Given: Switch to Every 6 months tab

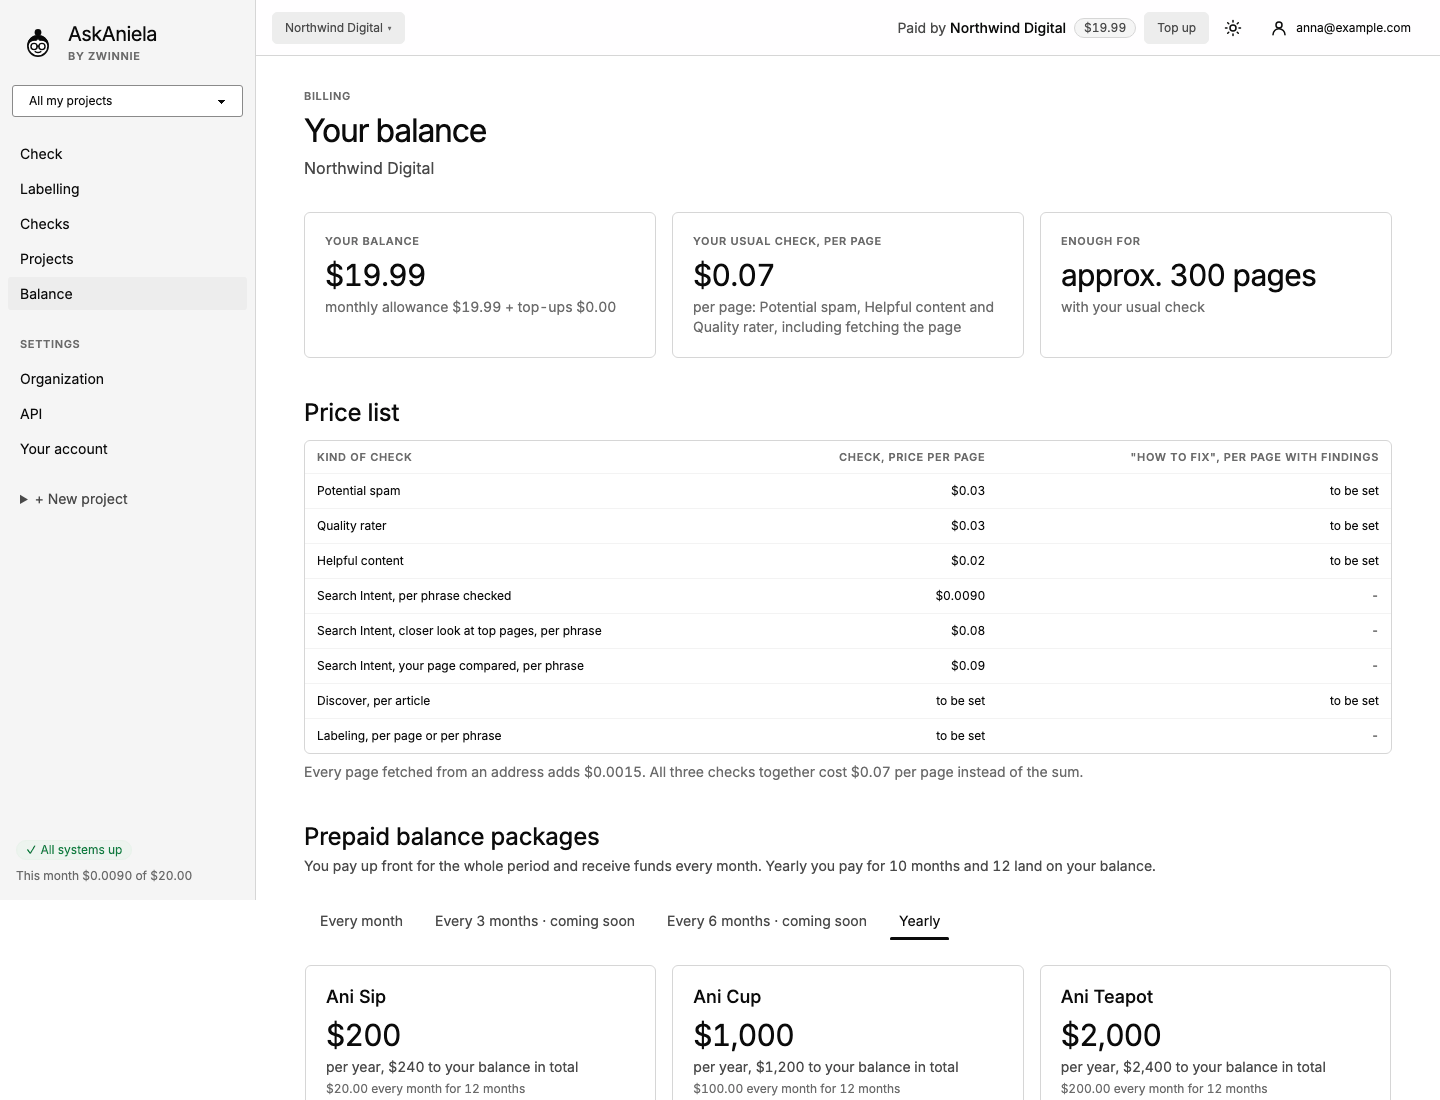Looking at the screenshot, I should coord(767,921).
